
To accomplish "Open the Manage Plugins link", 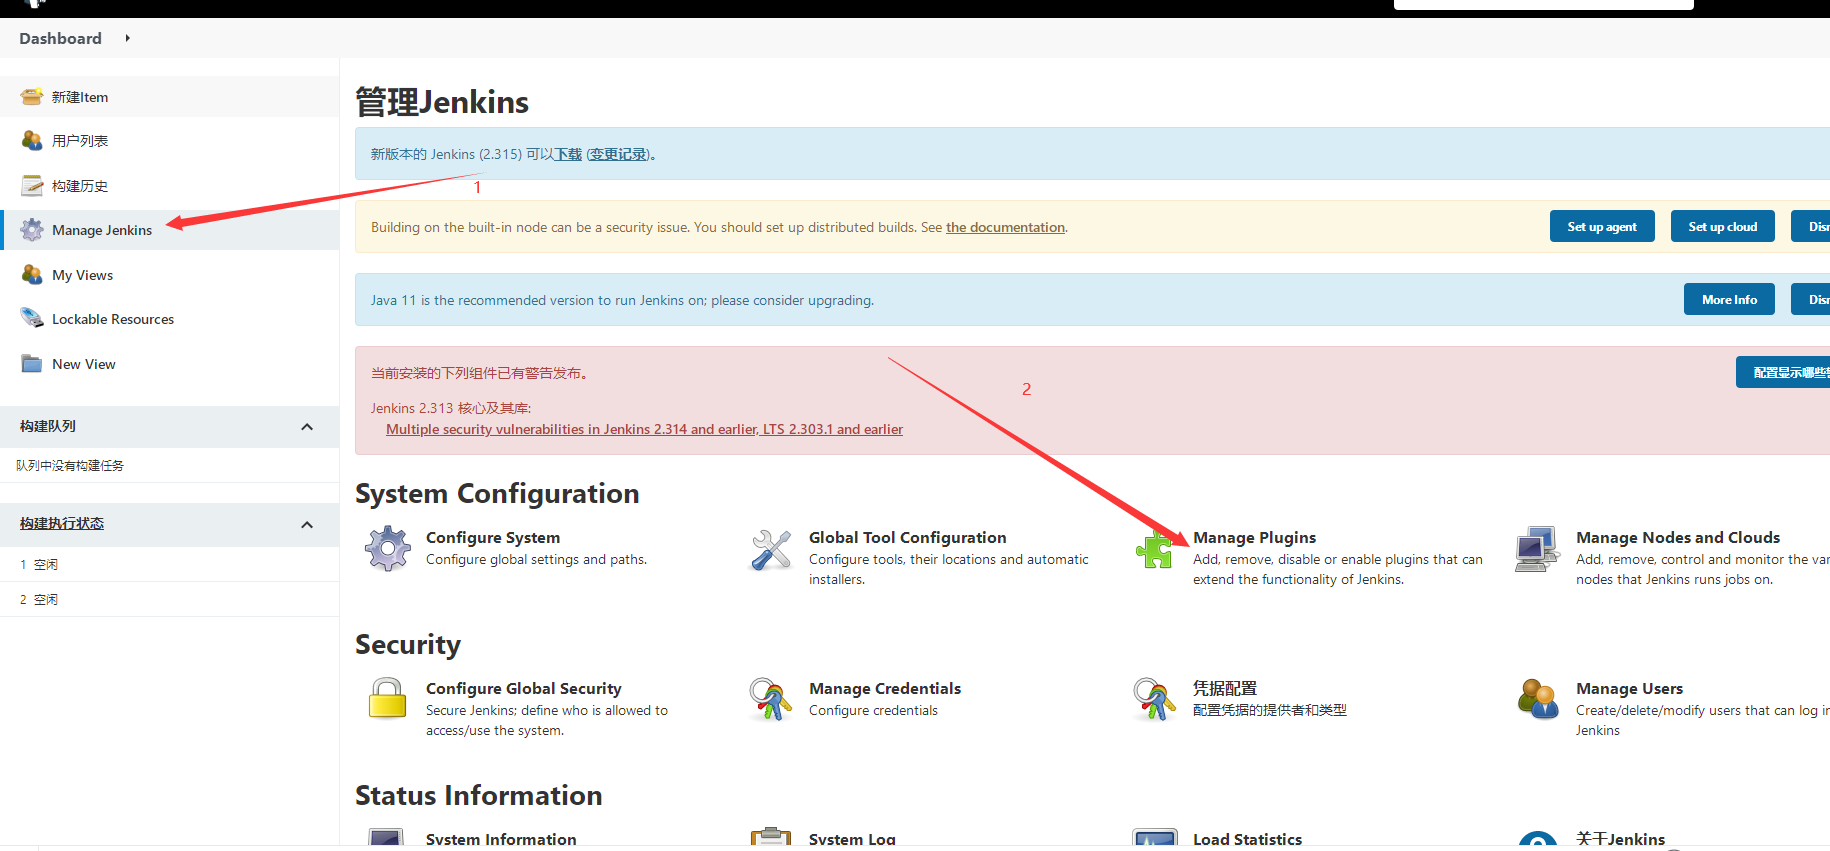I will (1254, 537).
